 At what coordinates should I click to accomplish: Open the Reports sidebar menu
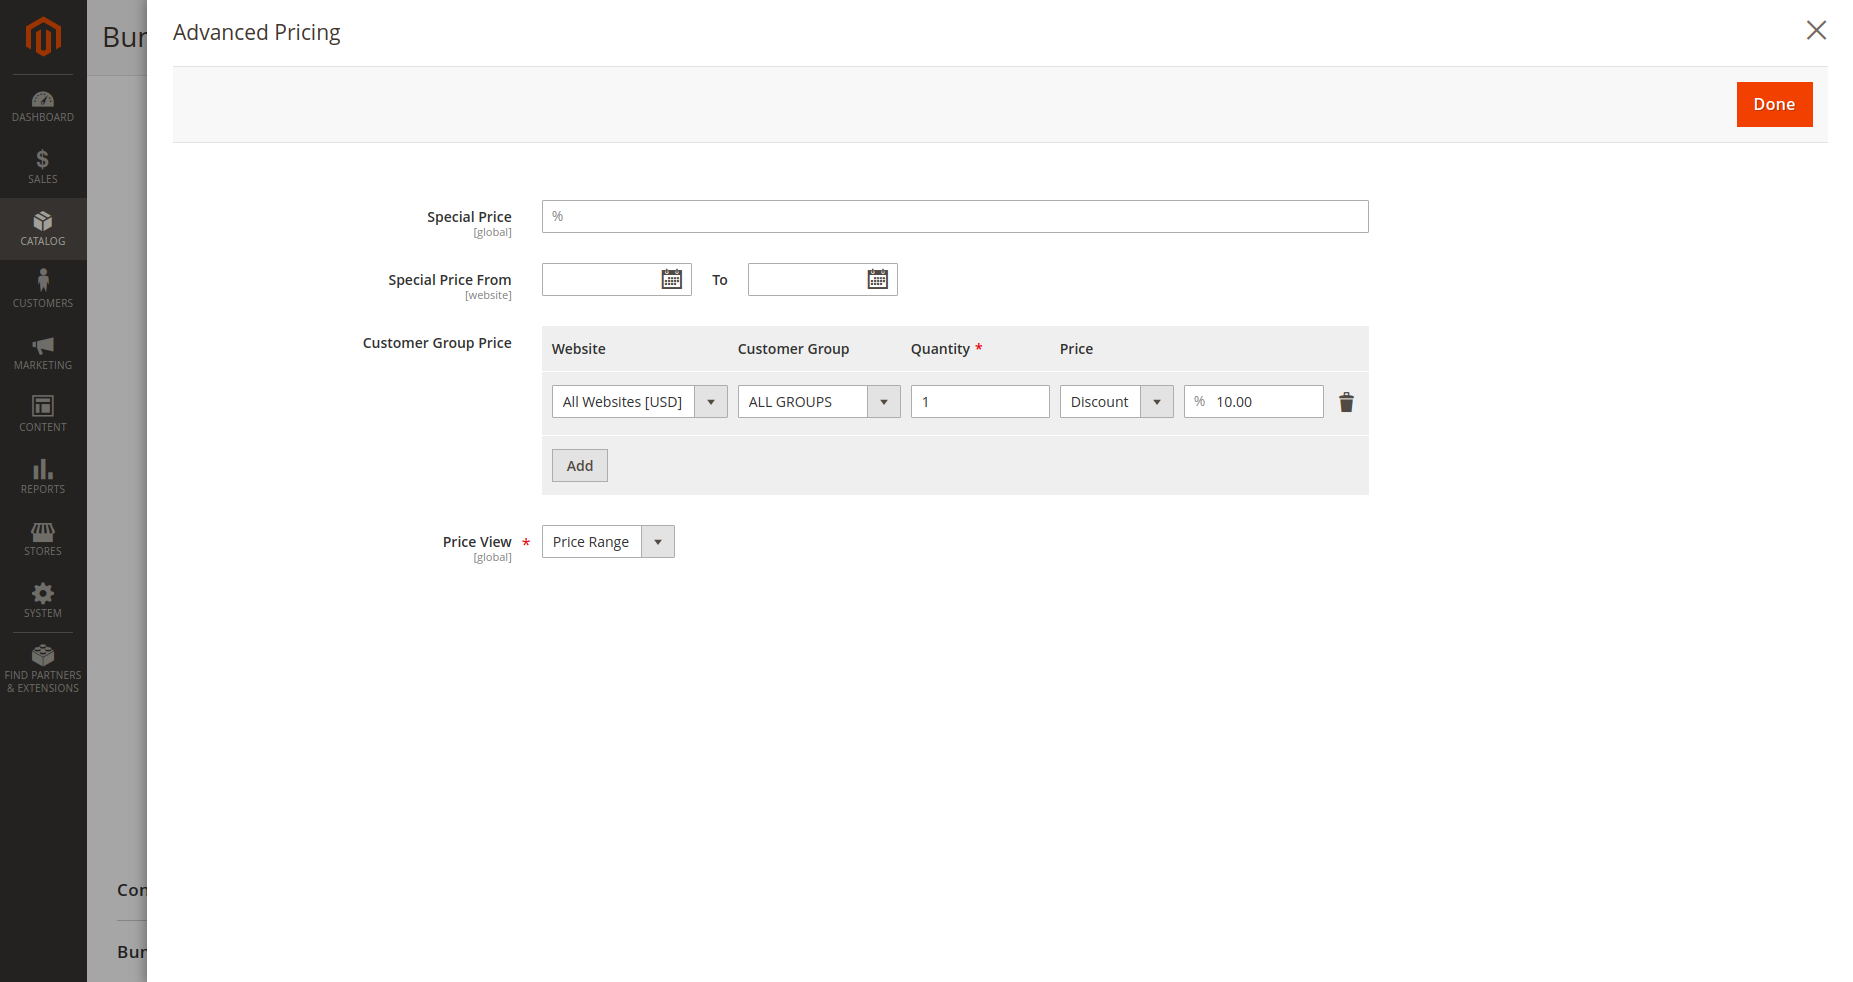point(43,477)
